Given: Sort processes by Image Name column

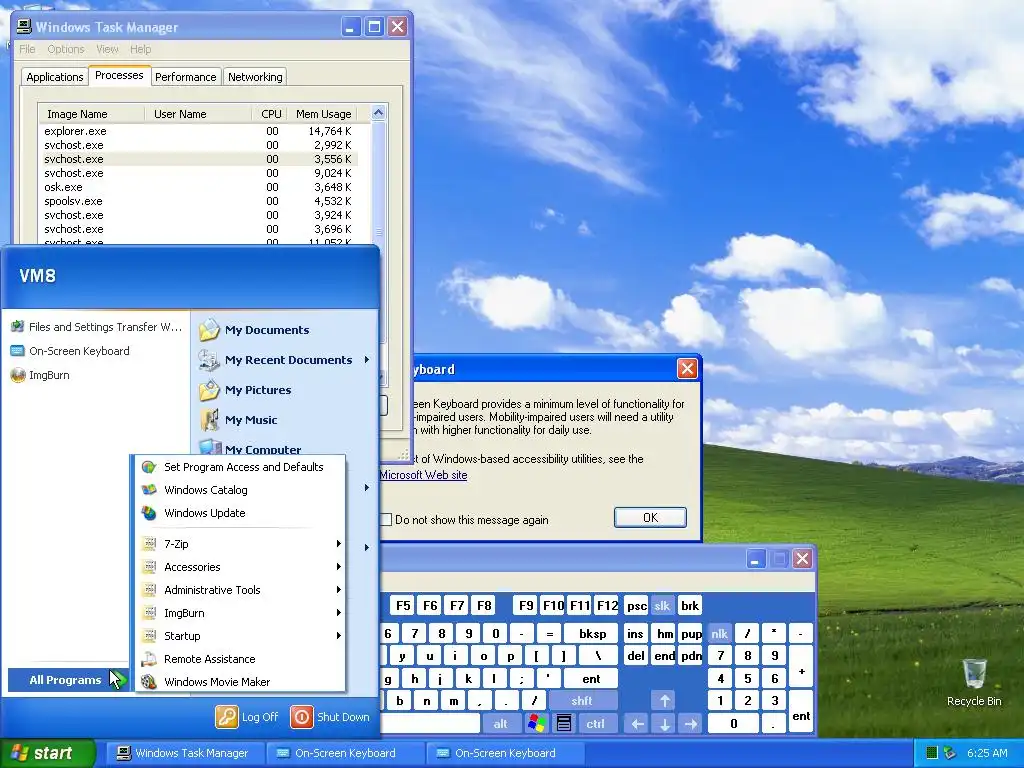Looking at the screenshot, I should (91, 114).
